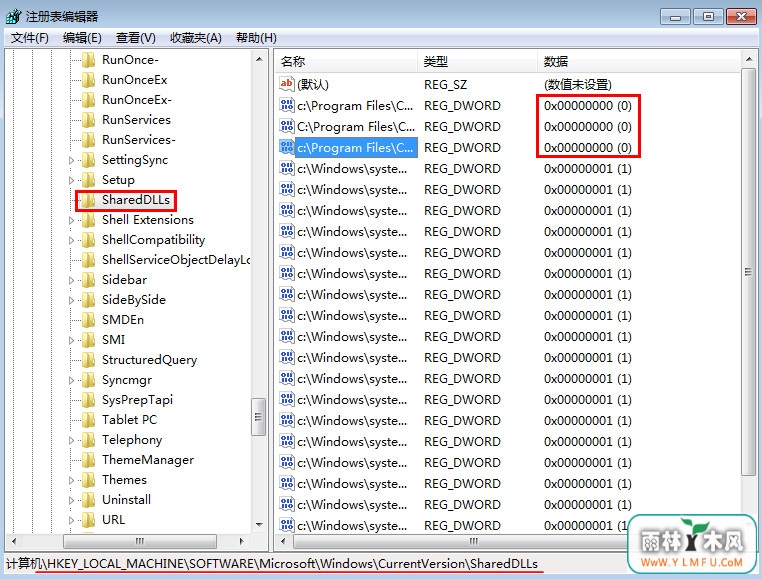The height and width of the screenshot is (579, 762).
Task: Click the Setup folder icon
Action: tap(88, 180)
